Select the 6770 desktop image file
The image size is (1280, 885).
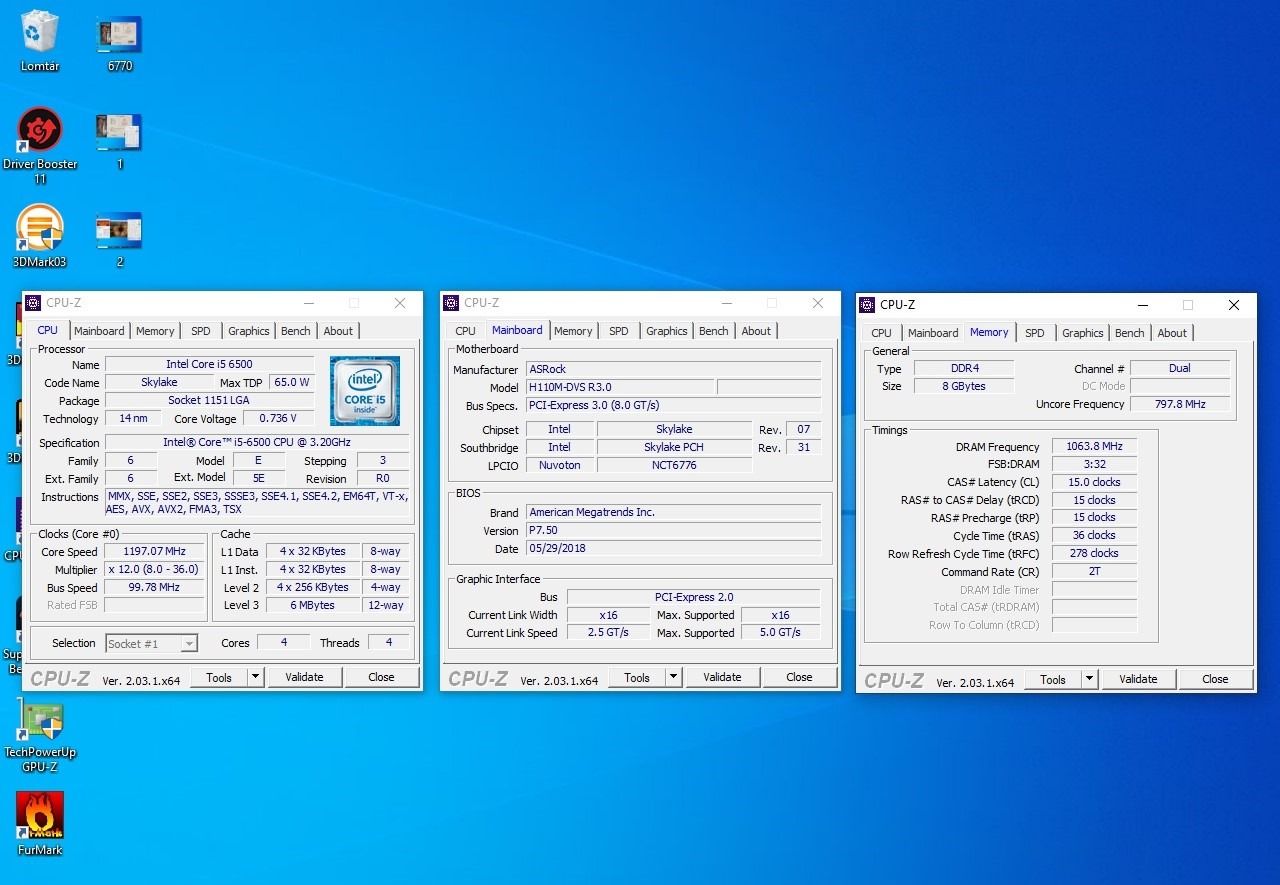click(x=119, y=44)
